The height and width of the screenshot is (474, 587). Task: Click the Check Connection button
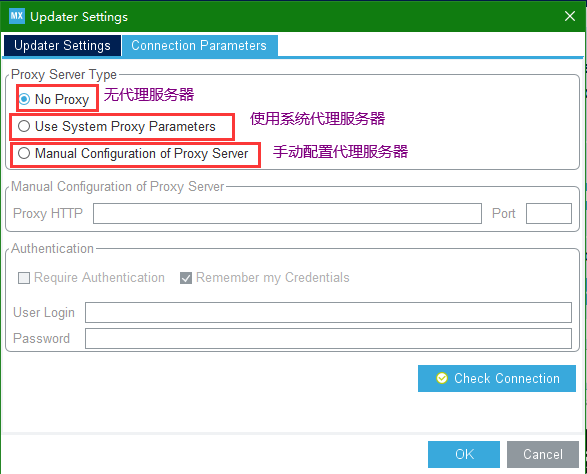(x=497, y=379)
